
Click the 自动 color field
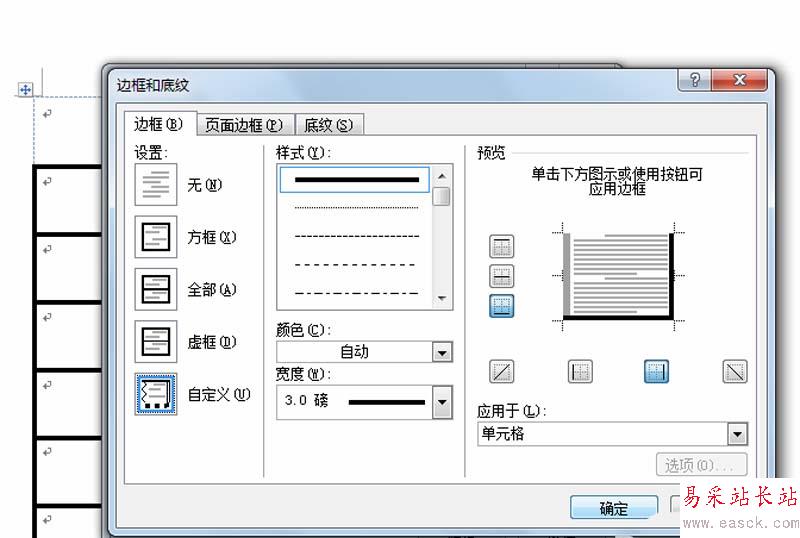point(355,352)
